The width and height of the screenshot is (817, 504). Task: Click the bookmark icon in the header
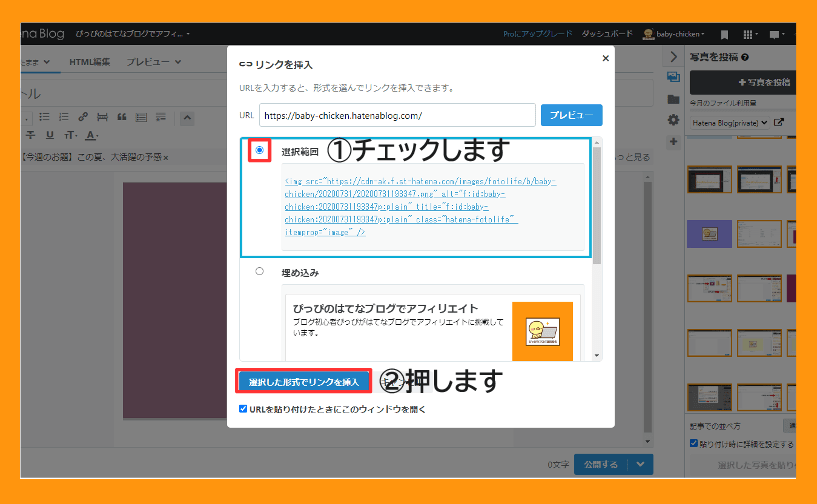coord(724,34)
